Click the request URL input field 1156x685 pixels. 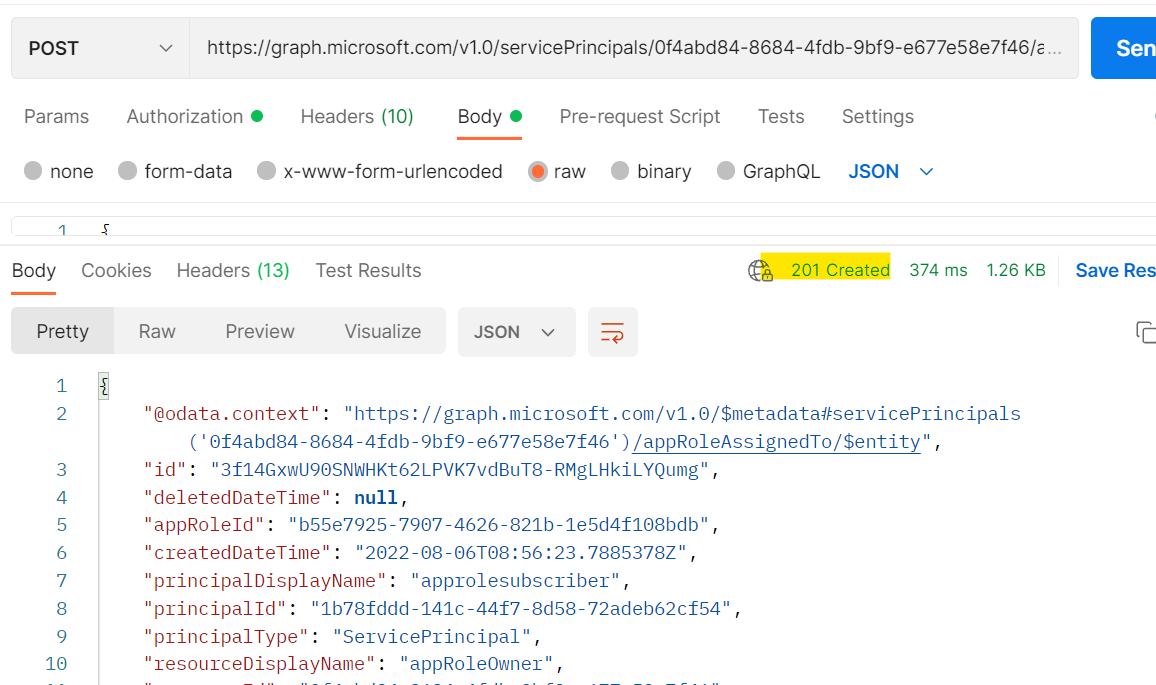[x=633, y=48]
